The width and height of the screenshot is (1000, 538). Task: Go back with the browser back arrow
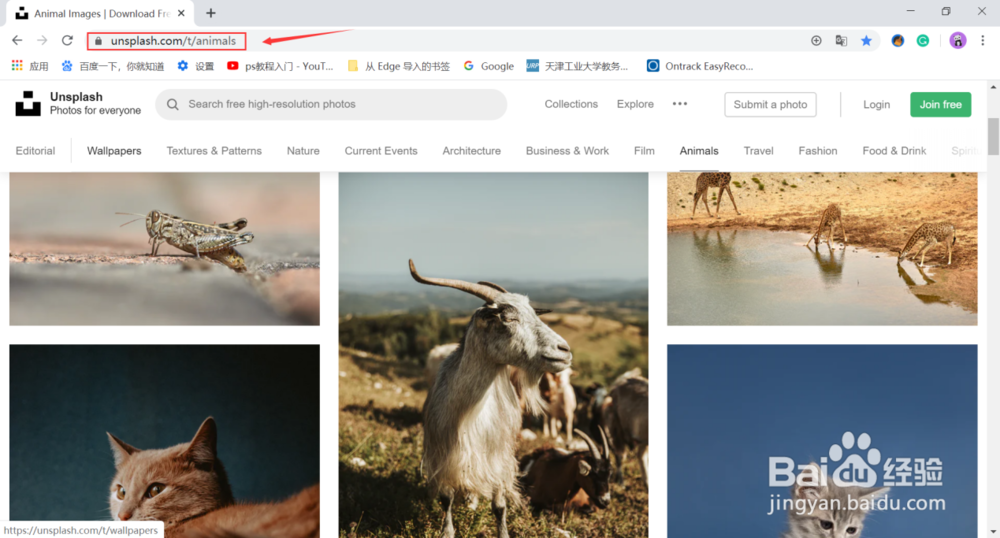(x=17, y=40)
